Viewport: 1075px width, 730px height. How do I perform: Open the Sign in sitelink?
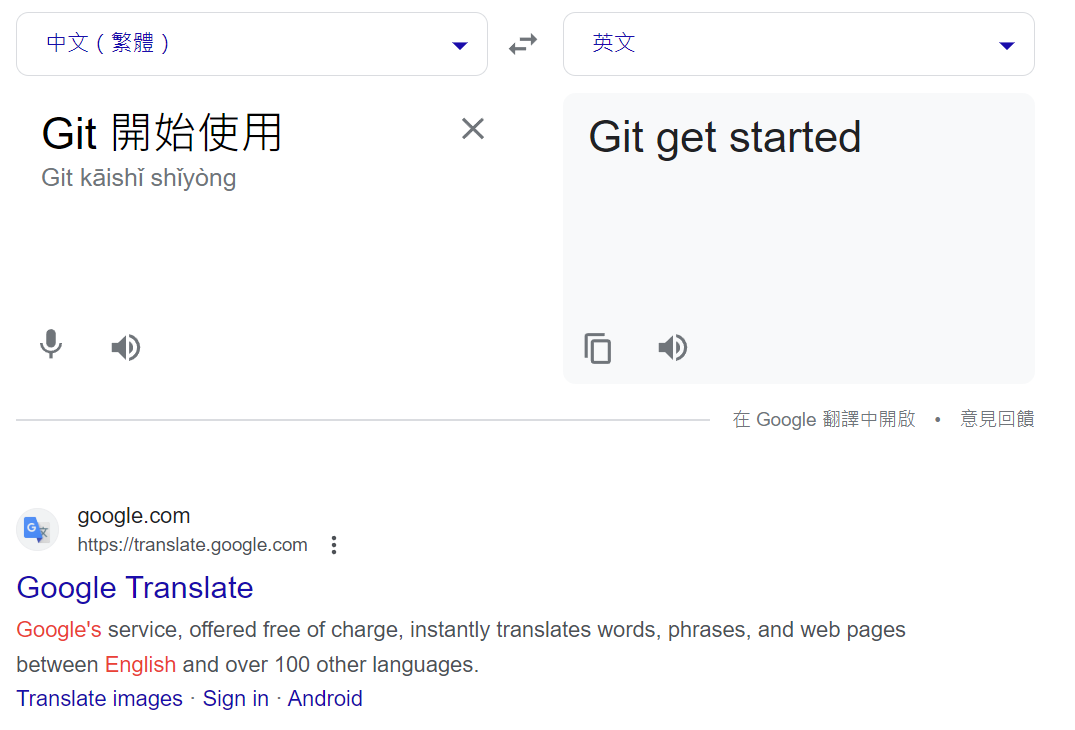coord(236,698)
